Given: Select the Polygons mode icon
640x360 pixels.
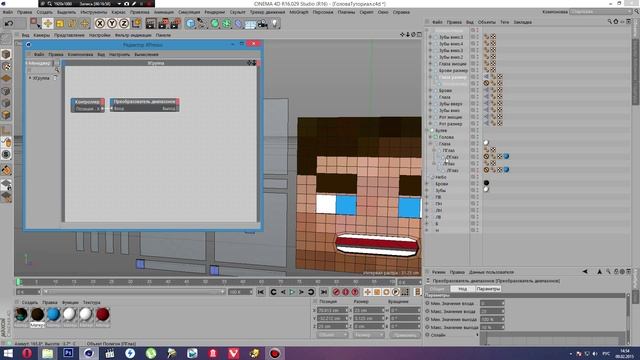Looking at the screenshot, I should pyautogui.click(x=6, y=115).
